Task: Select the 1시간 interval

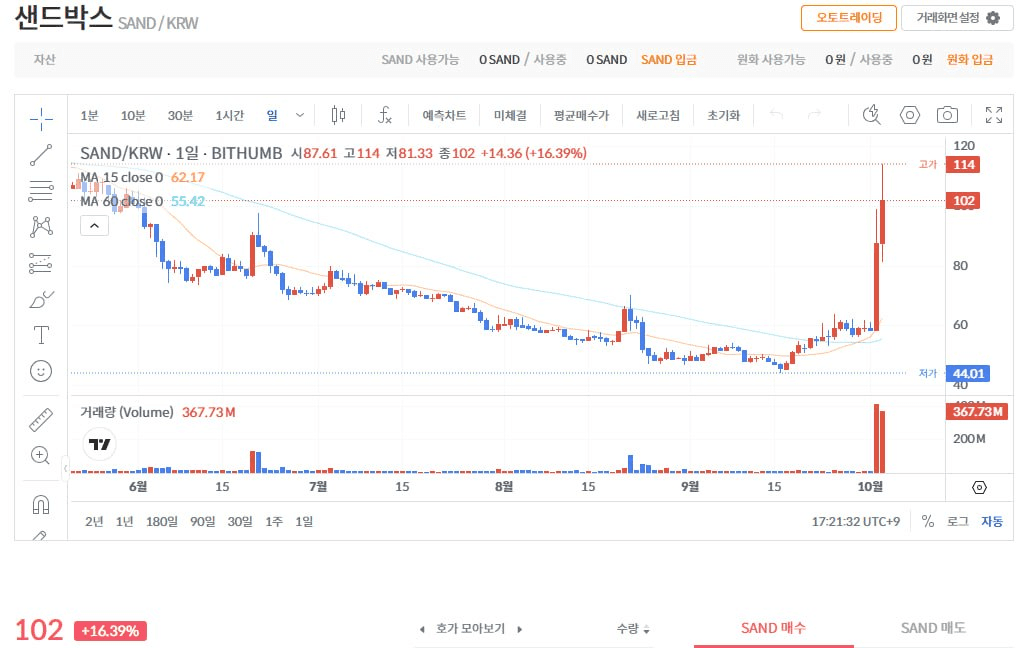Action: click(230, 115)
